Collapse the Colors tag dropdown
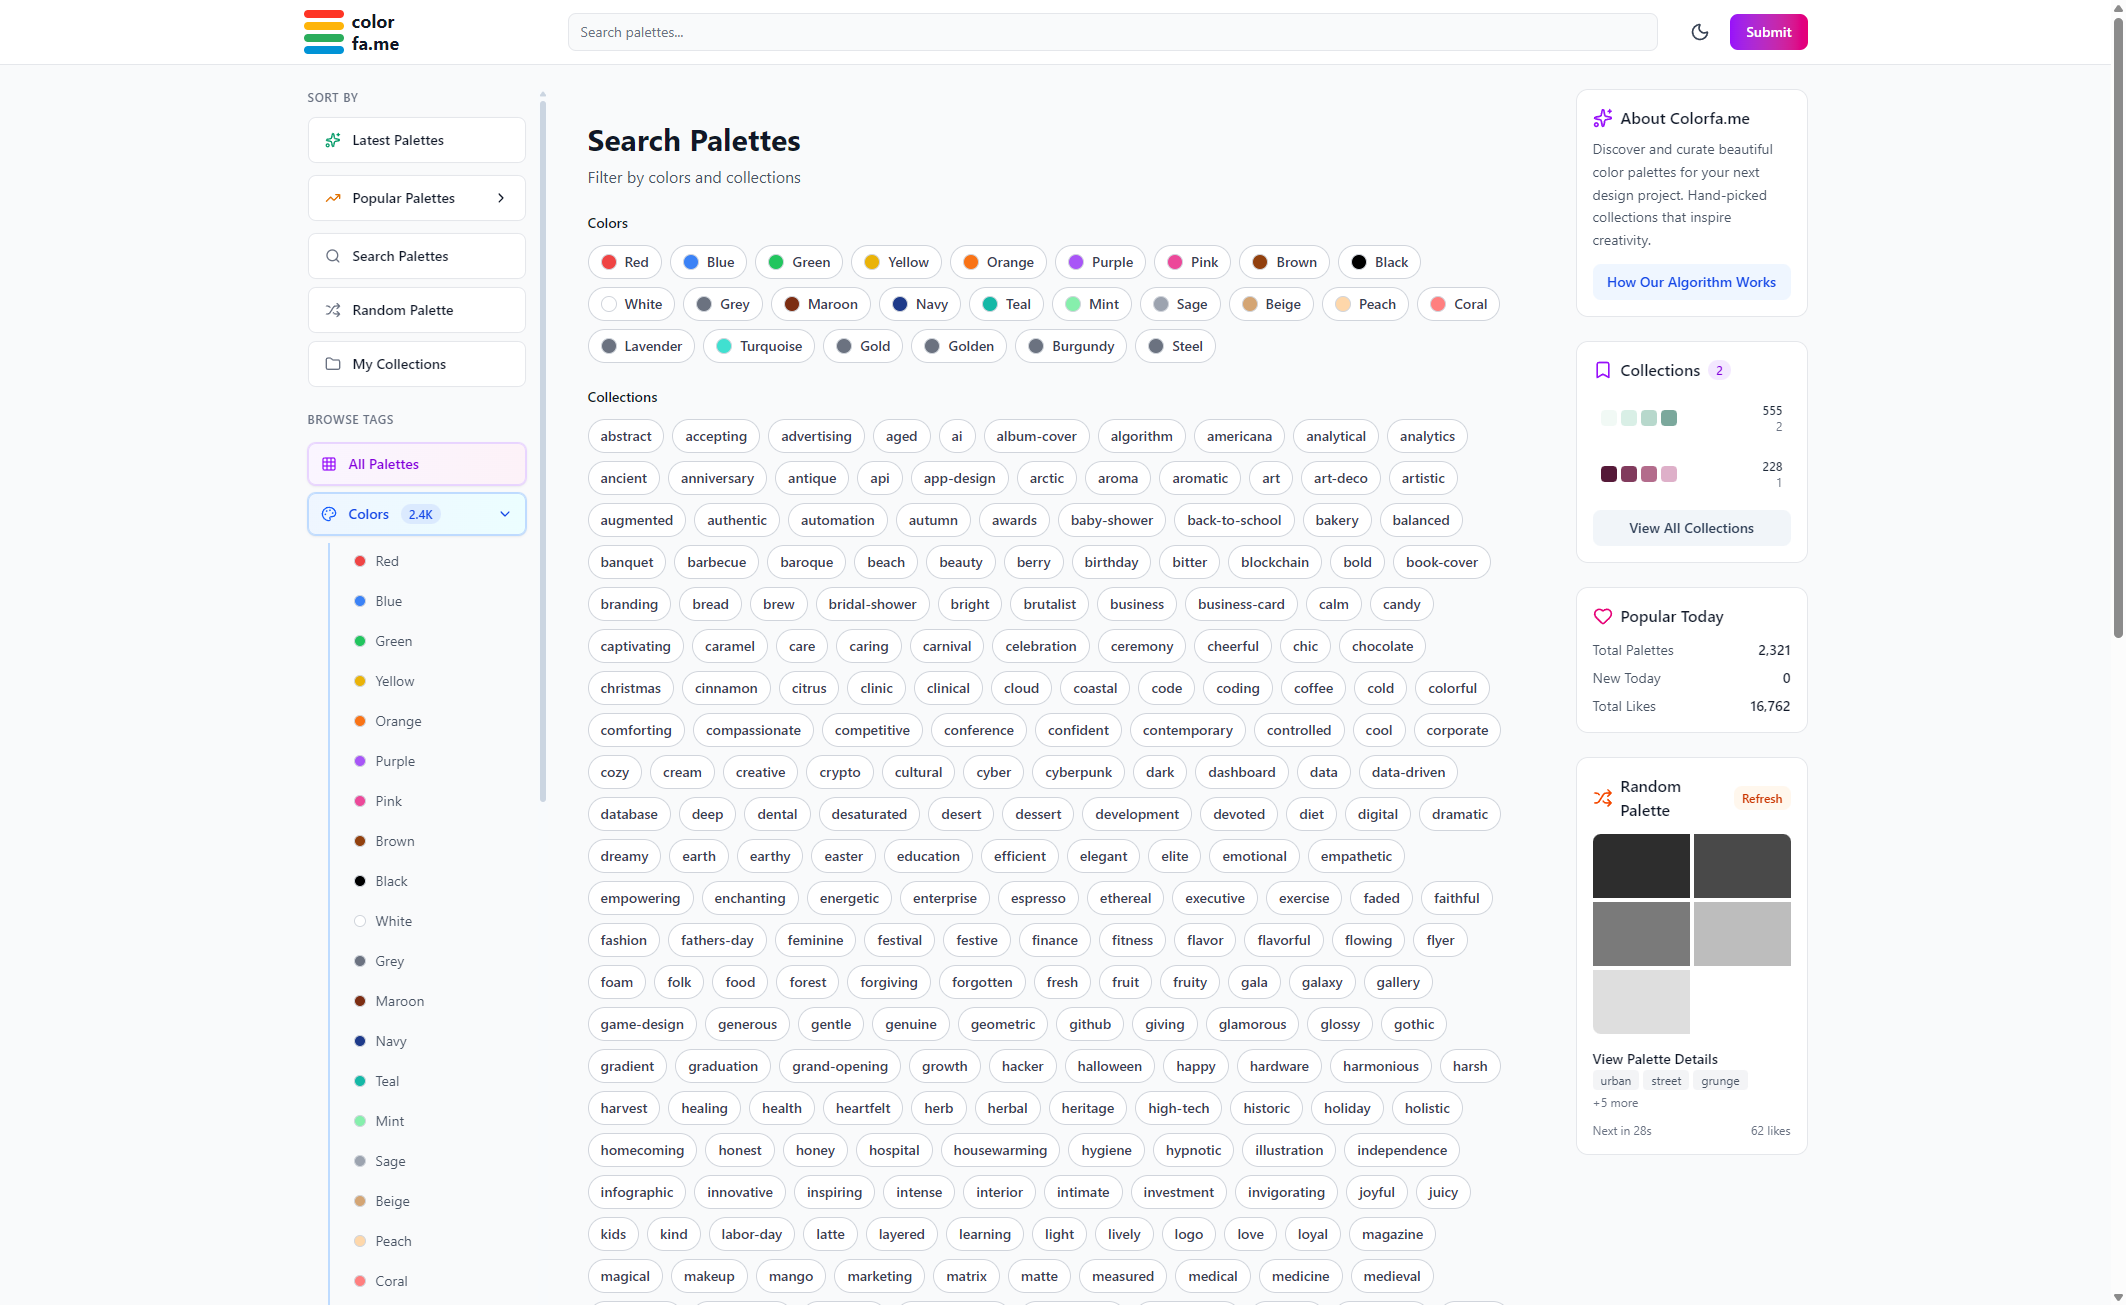The image size is (2126, 1305). click(505, 514)
